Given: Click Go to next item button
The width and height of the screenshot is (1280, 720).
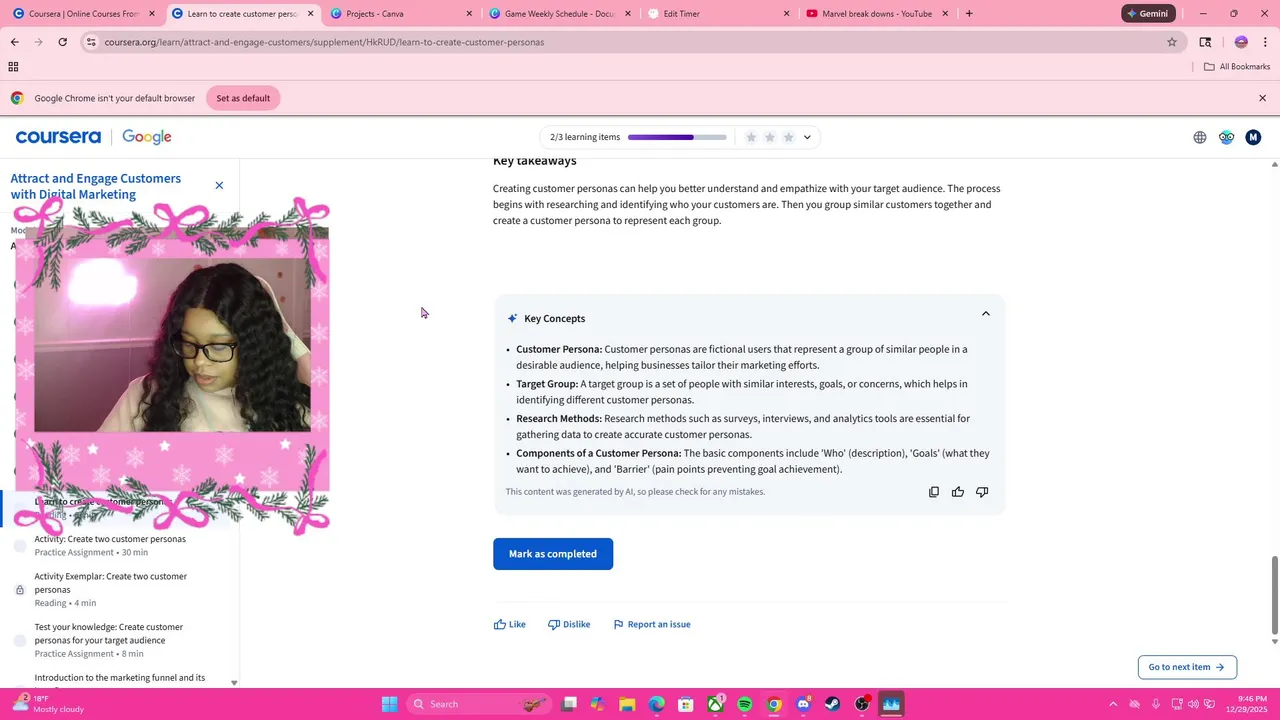Looking at the screenshot, I should pyautogui.click(x=1187, y=667).
